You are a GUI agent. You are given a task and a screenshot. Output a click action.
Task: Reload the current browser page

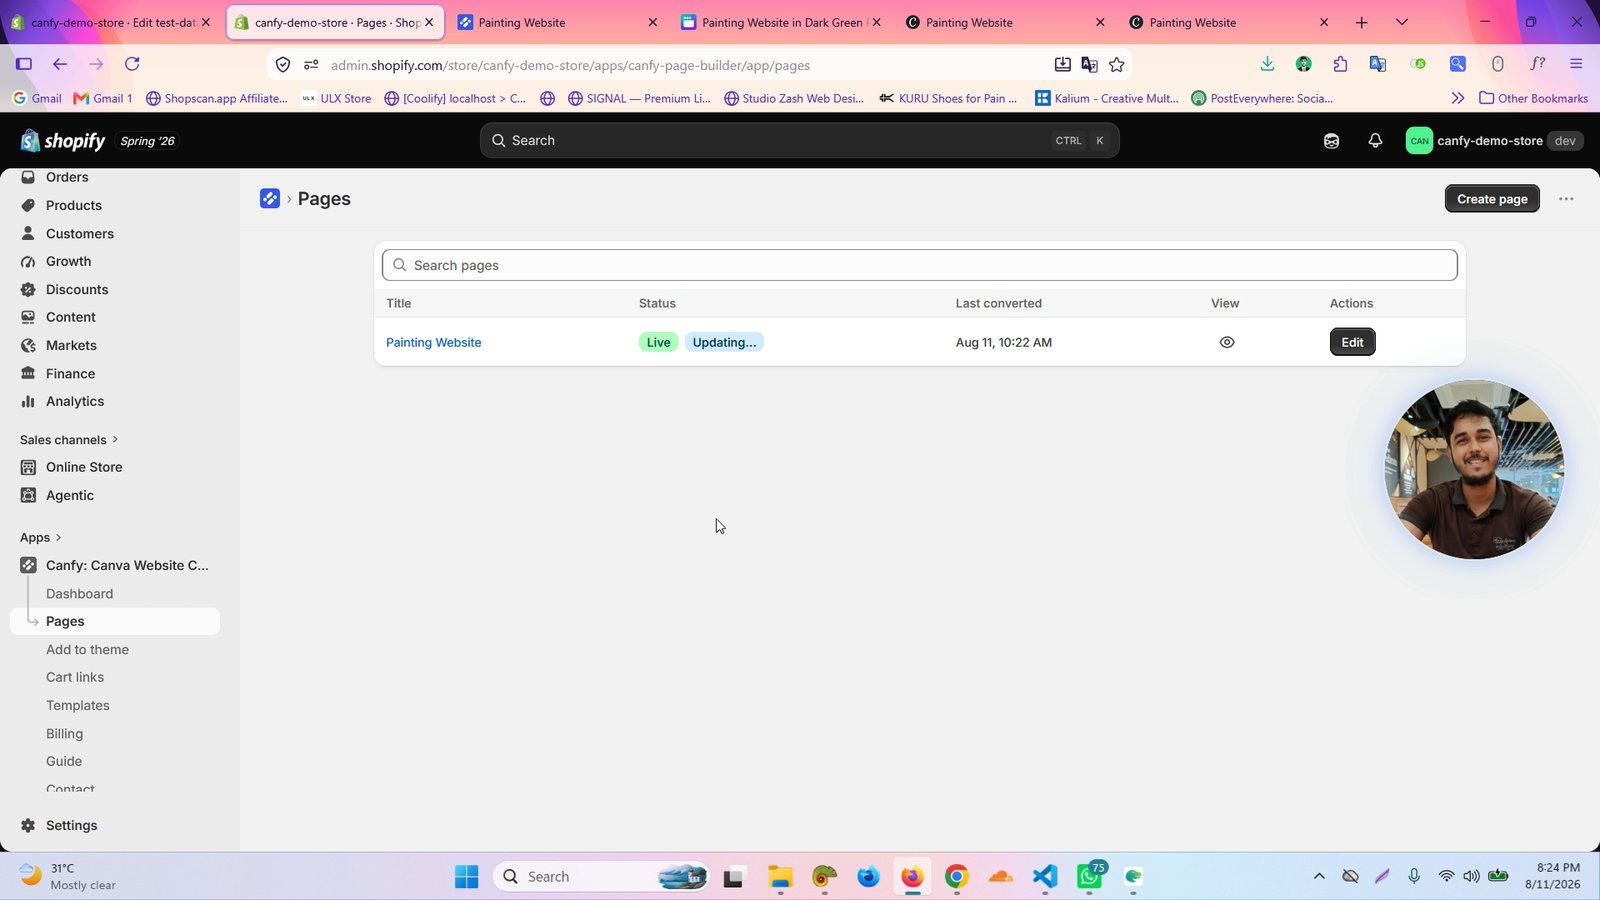[x=132, y=64]
